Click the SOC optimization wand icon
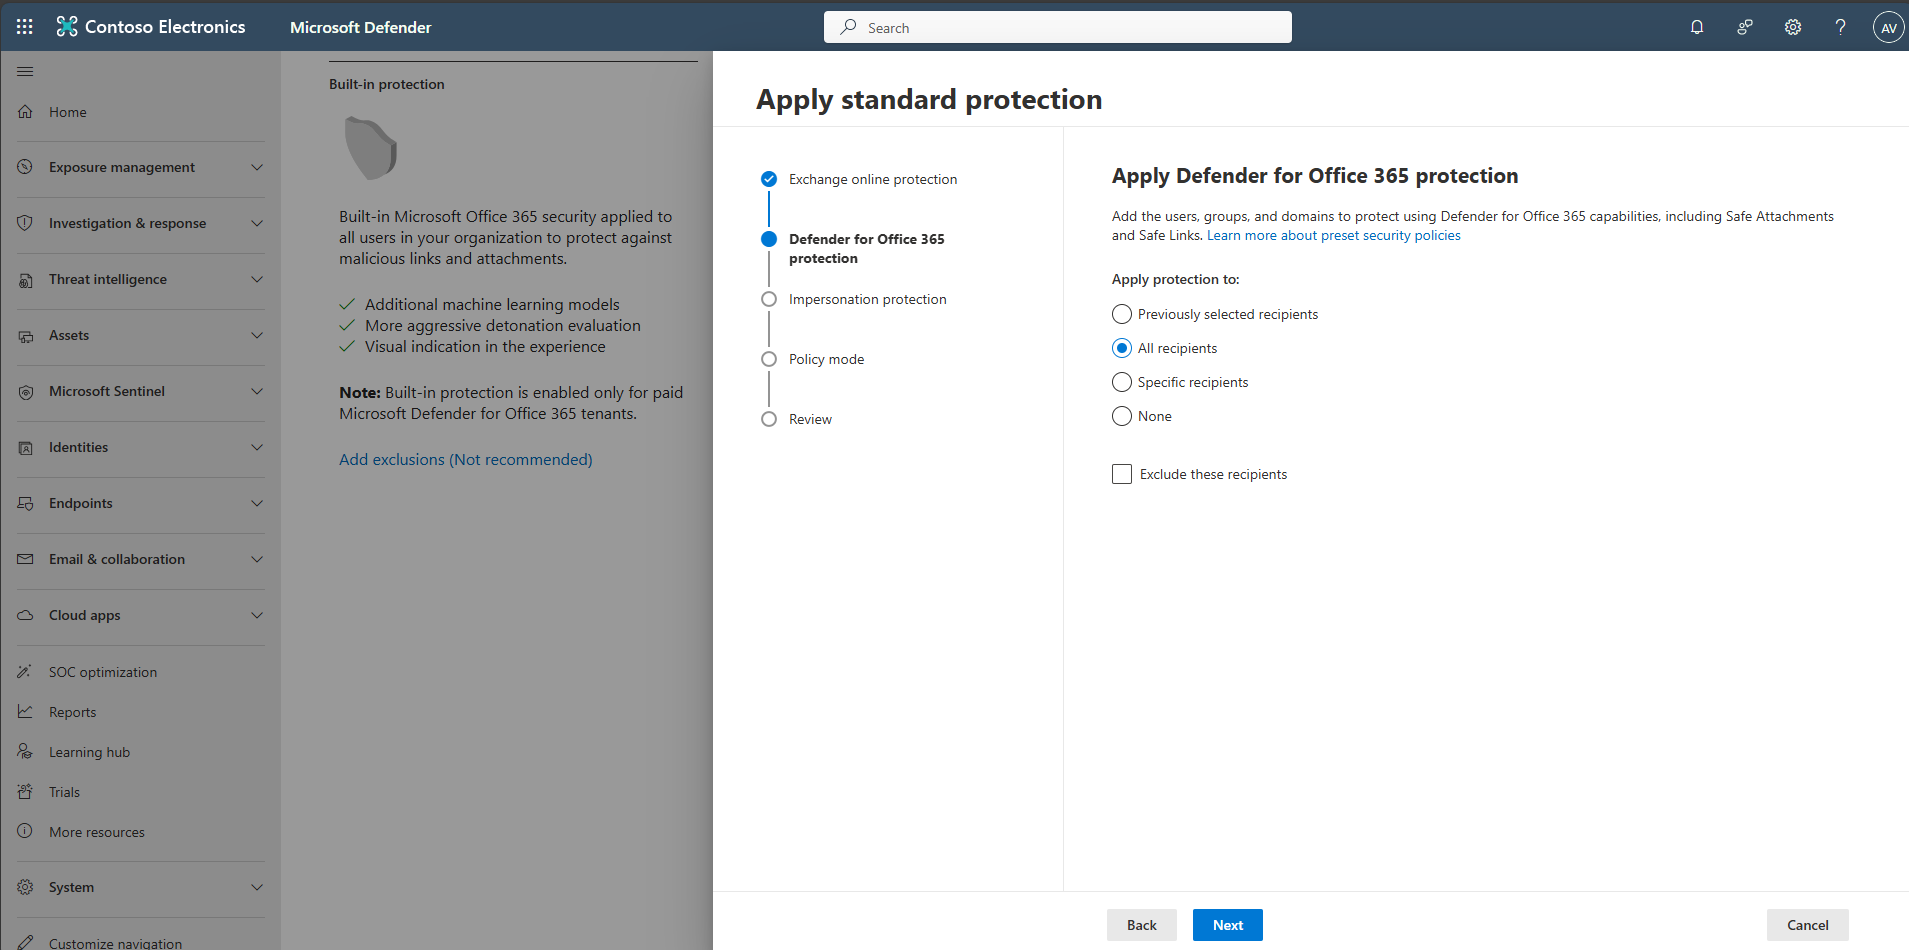This screenshot has height=950, width=1909. point(25,672)
